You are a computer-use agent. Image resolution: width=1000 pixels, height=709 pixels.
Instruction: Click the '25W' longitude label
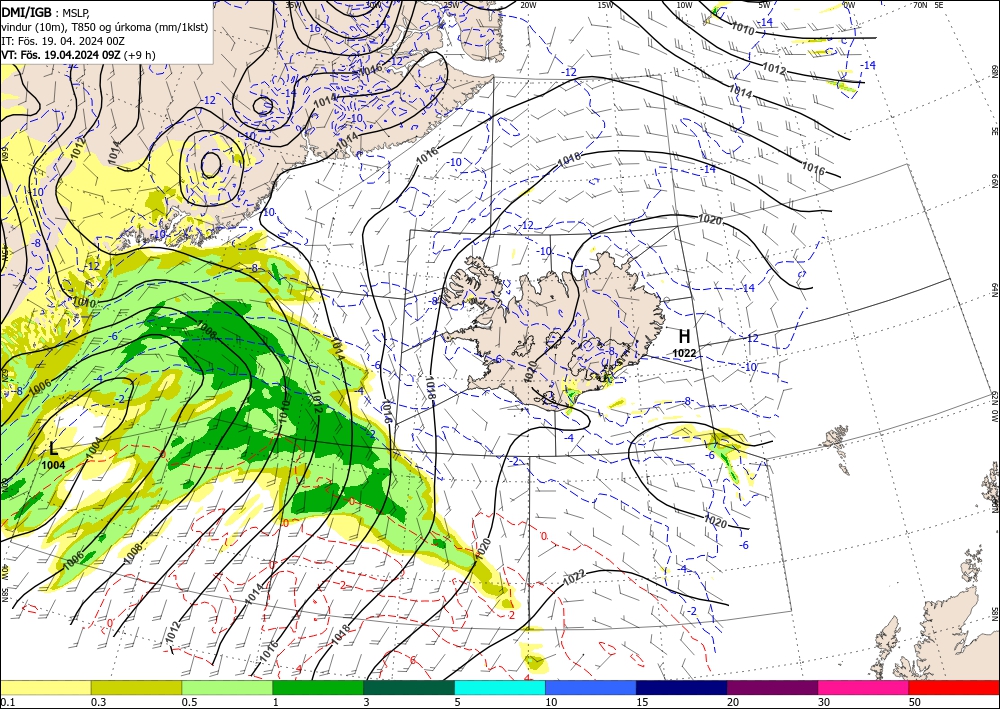pyautogui.click(x=451, y=5)
